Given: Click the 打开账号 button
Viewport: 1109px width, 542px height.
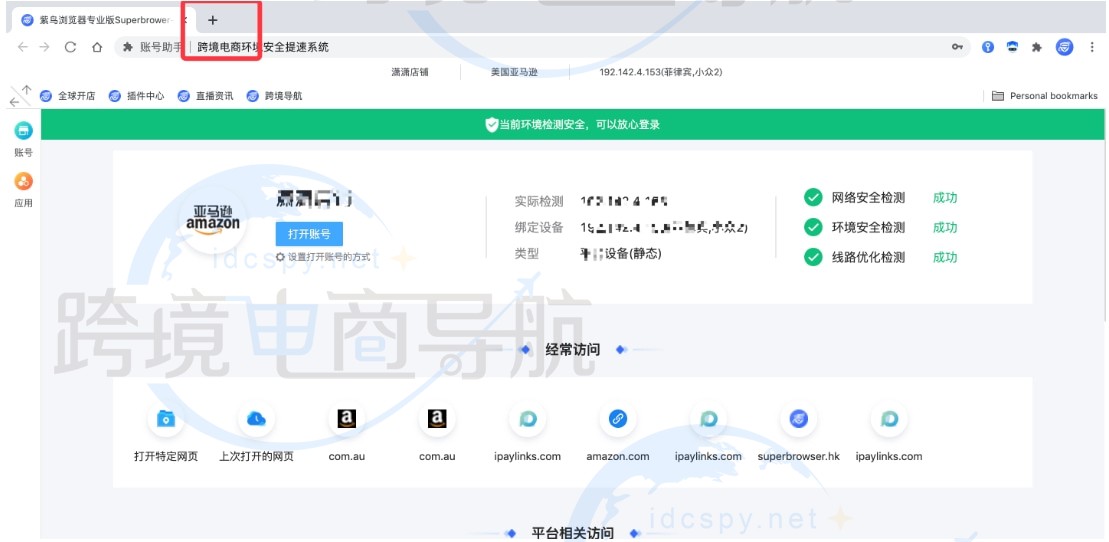Looking at the screenshot, I should point(309,233).
